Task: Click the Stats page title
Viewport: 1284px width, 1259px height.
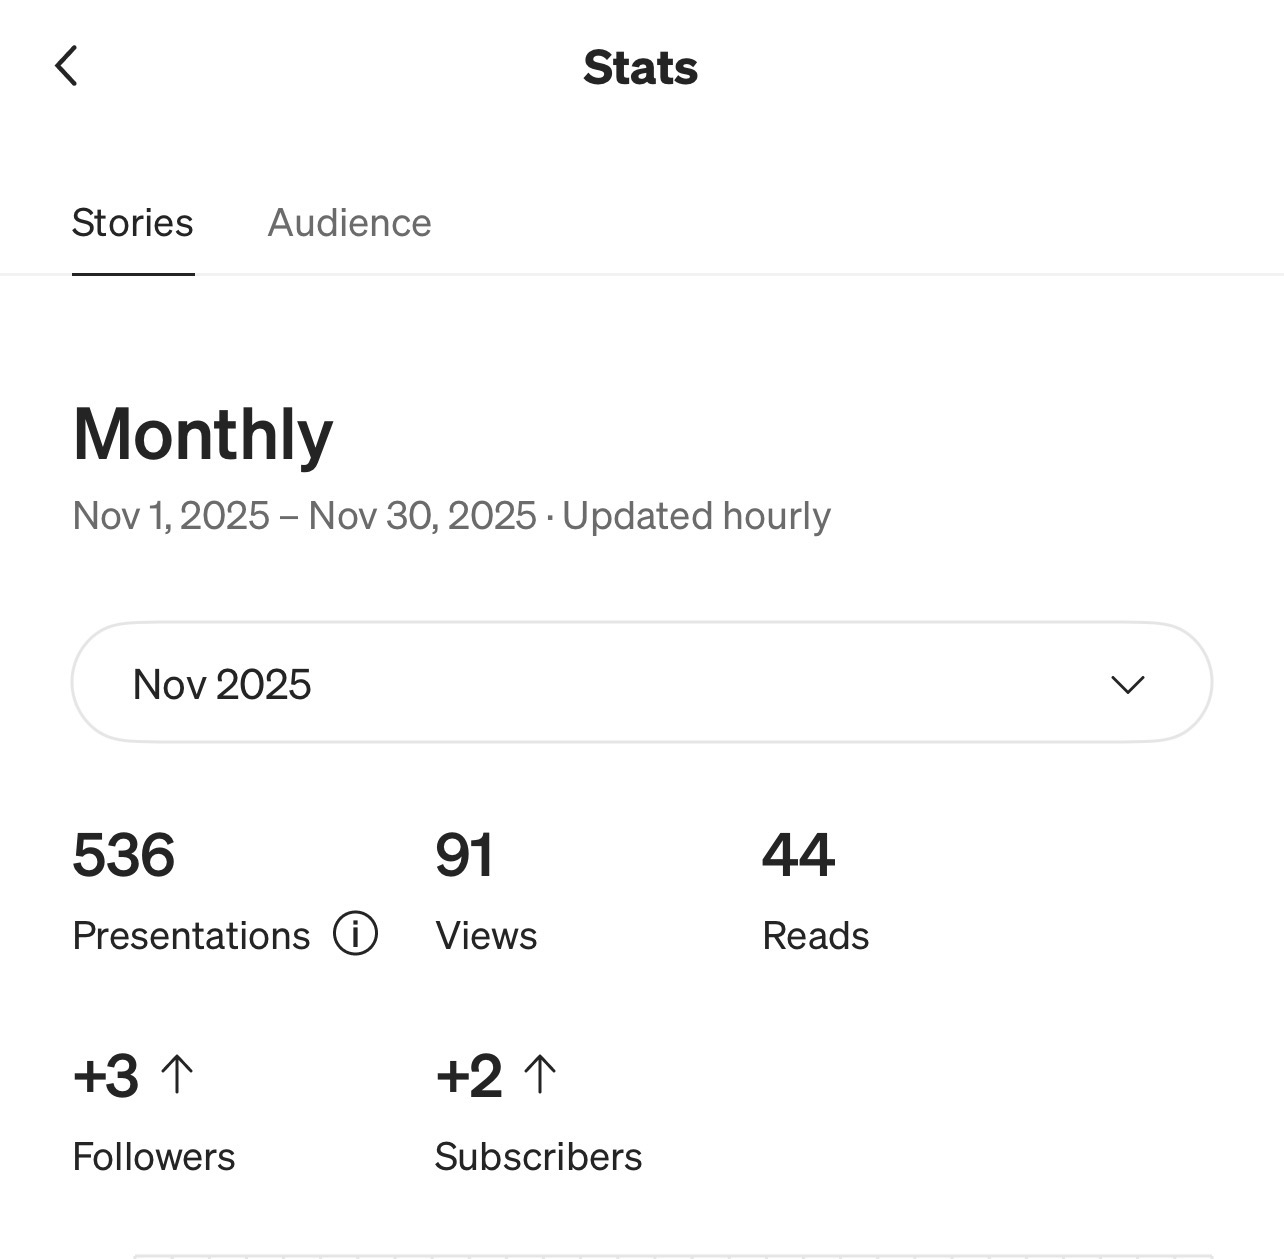Action: (640, 68)
